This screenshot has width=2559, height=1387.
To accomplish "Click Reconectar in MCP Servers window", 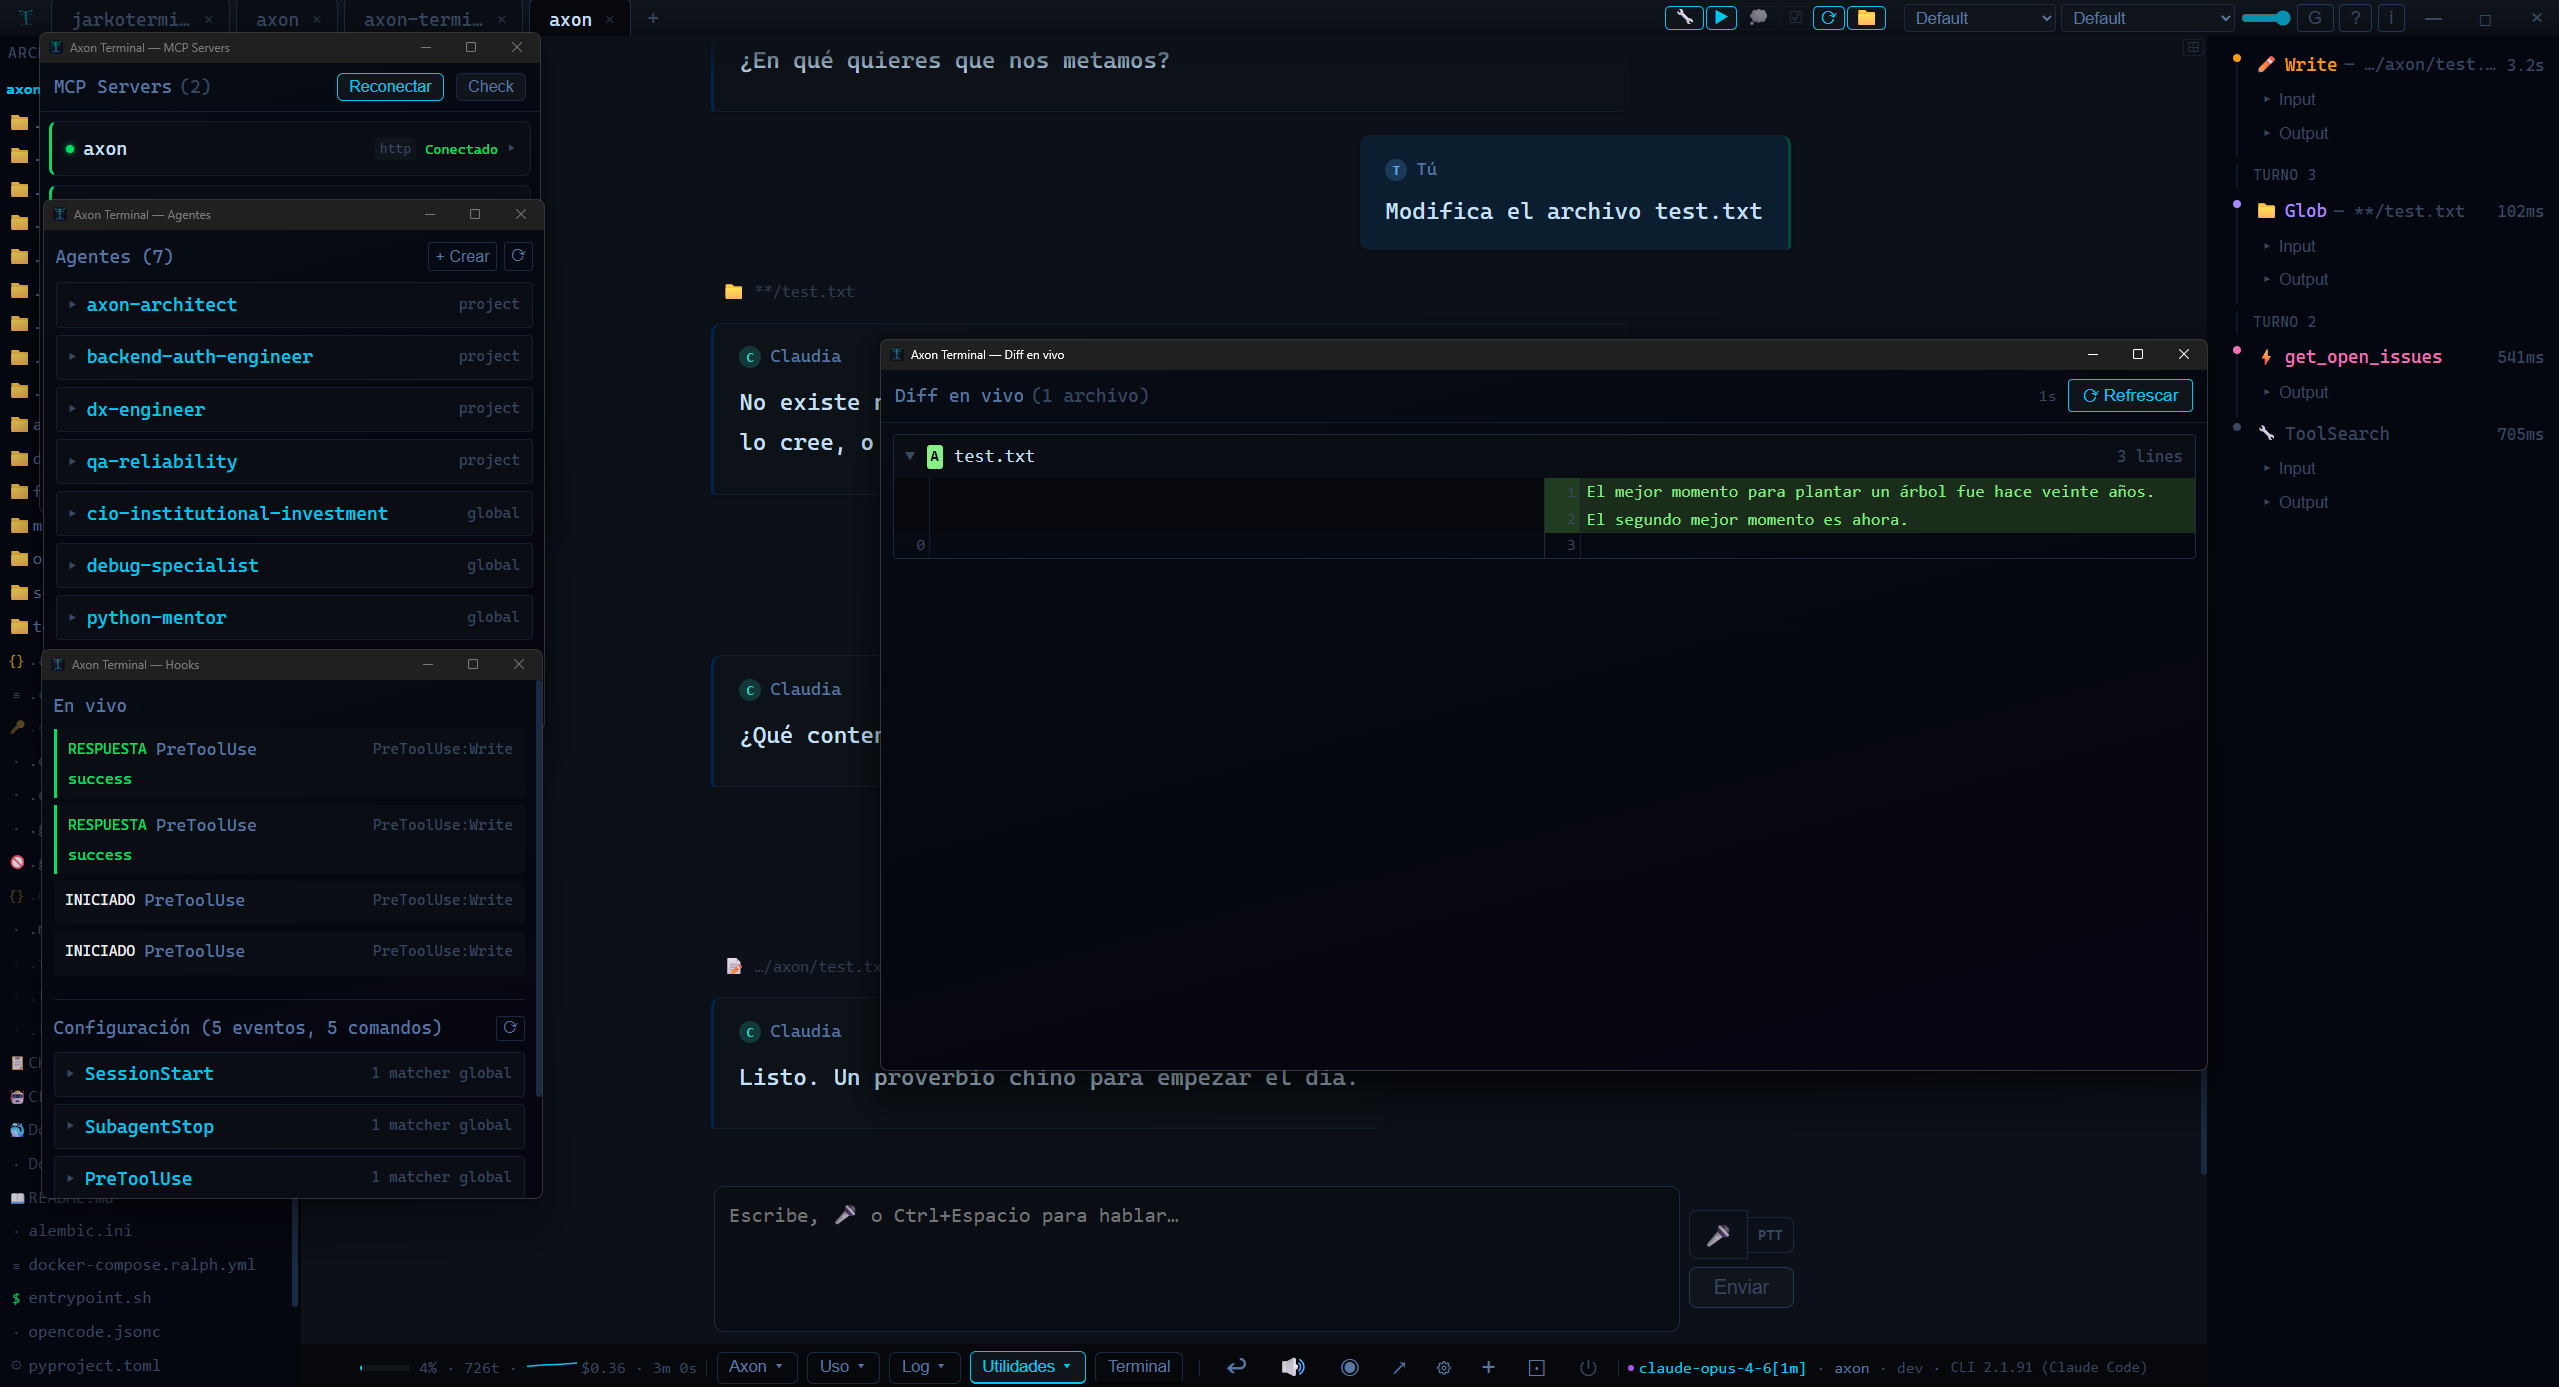I will click(390, 87).
